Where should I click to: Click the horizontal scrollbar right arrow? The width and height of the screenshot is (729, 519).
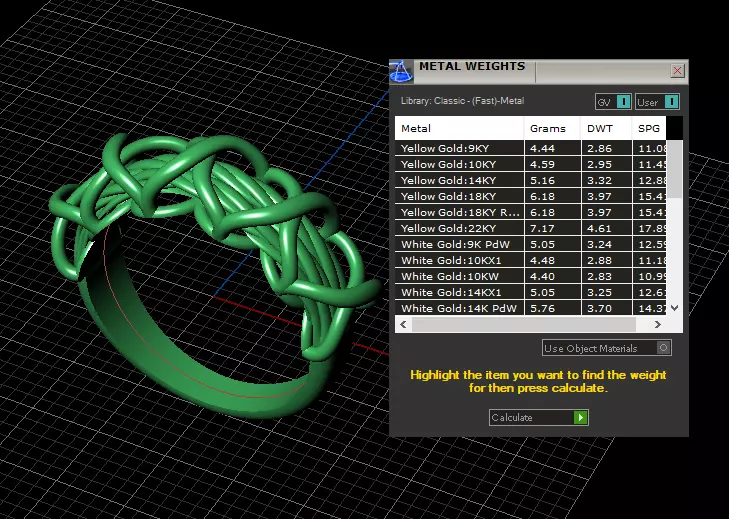point(657,325)
